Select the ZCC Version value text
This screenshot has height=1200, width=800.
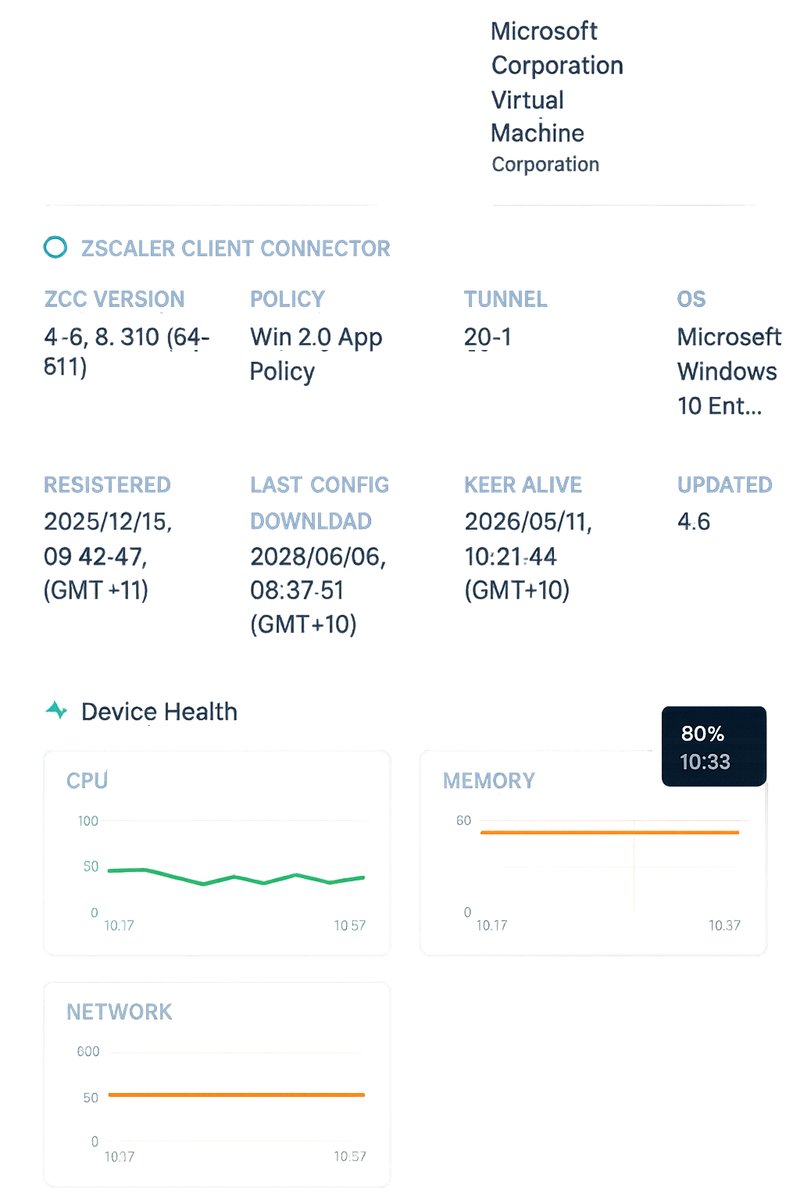tap(127, 352)
